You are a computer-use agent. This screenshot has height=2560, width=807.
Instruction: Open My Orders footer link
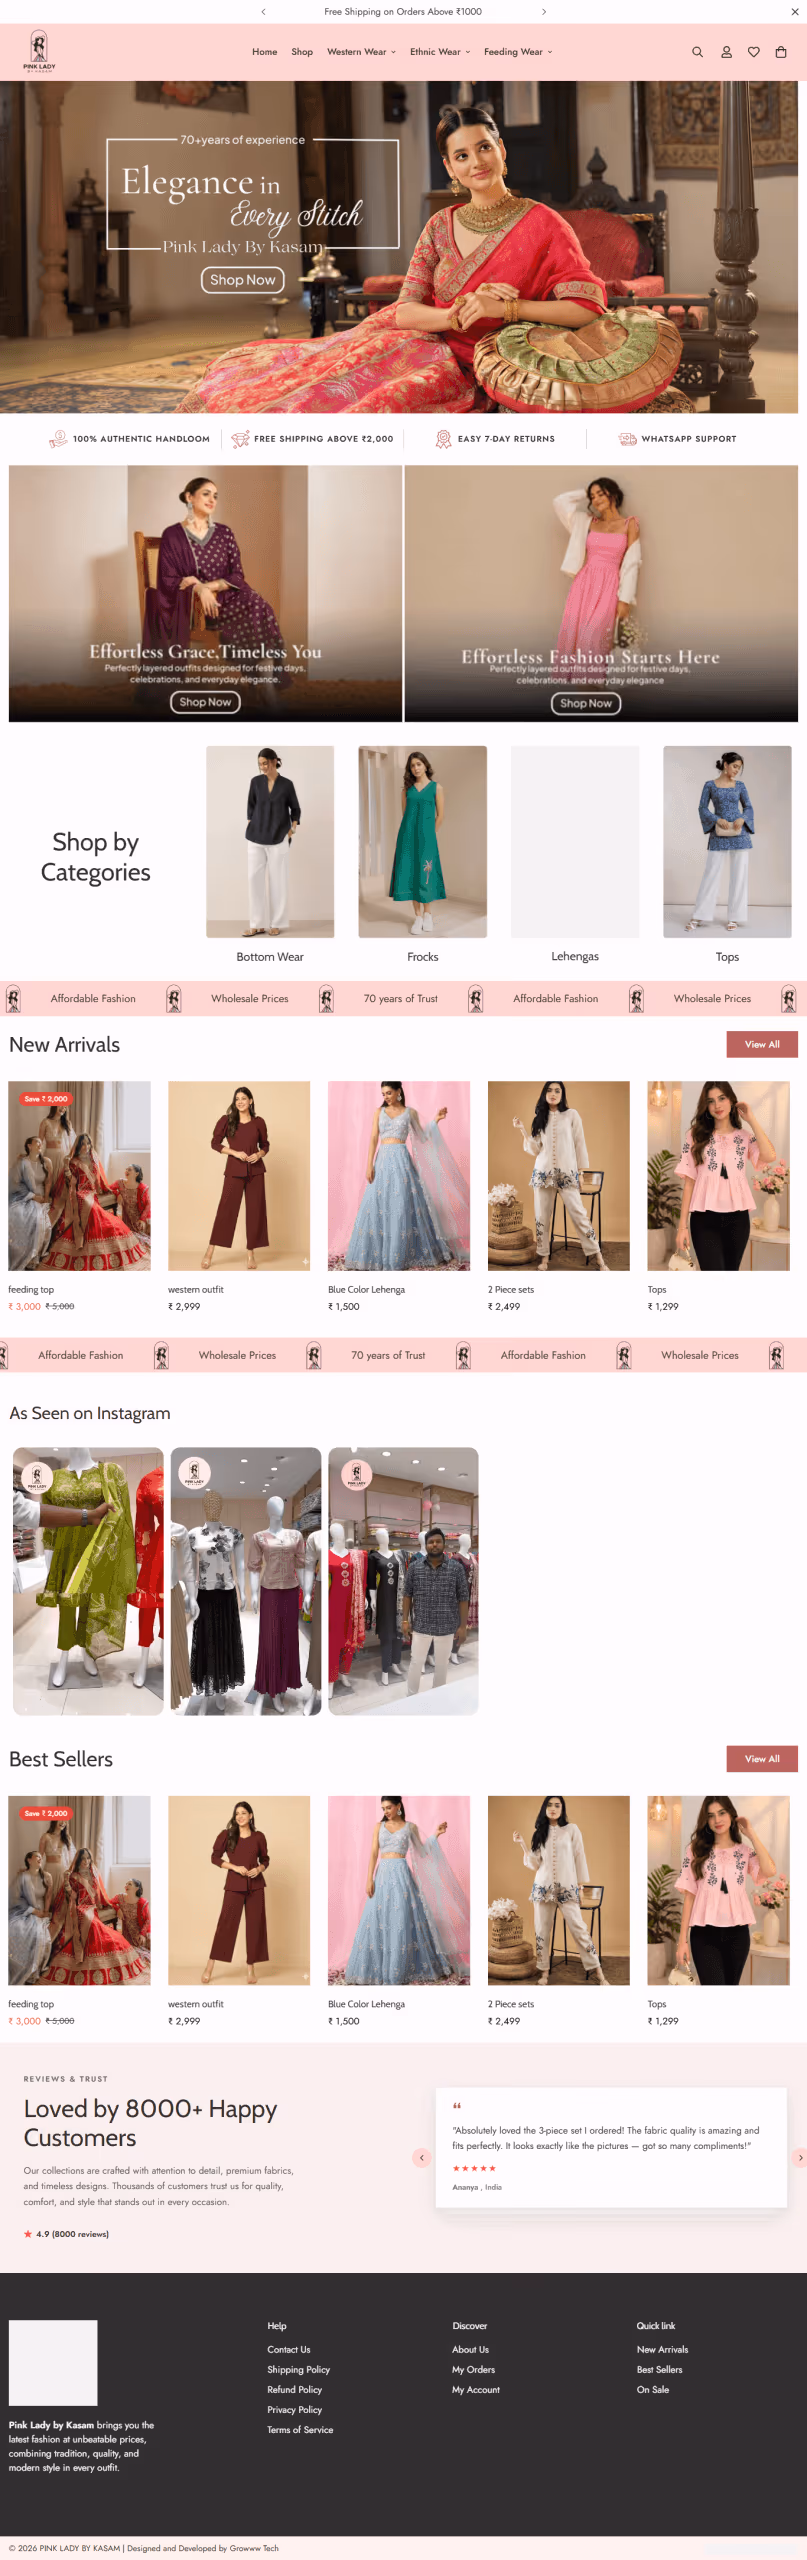click(473, 2369)
